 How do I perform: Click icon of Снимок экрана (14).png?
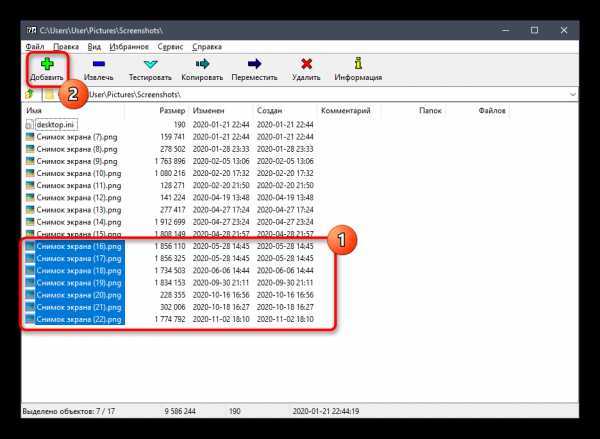click(30, 222)
